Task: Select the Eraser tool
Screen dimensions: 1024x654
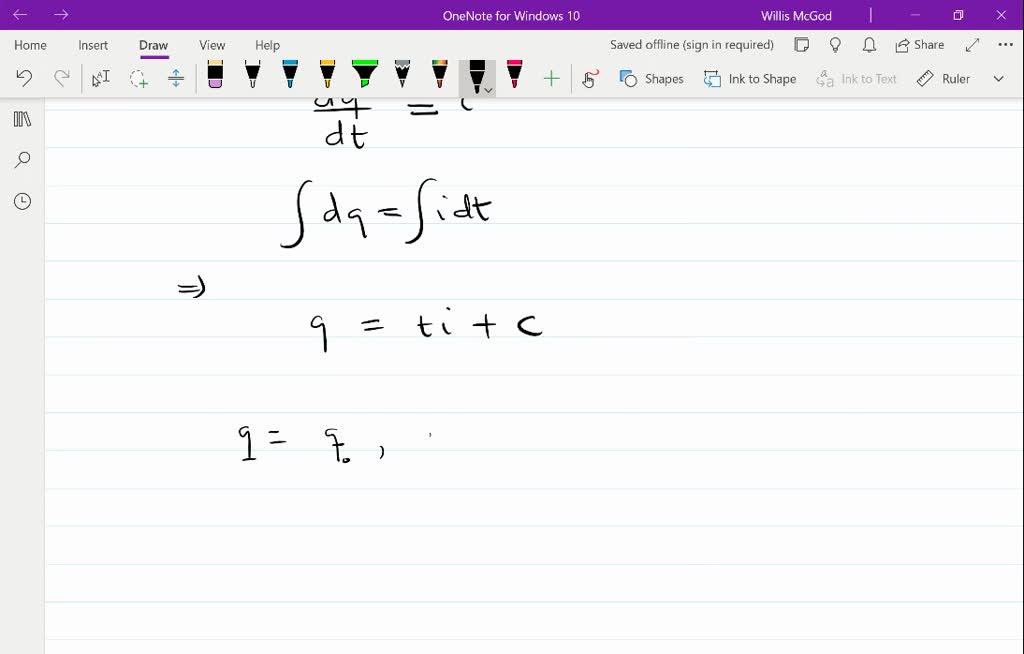Action: click(x=214, y=77)
